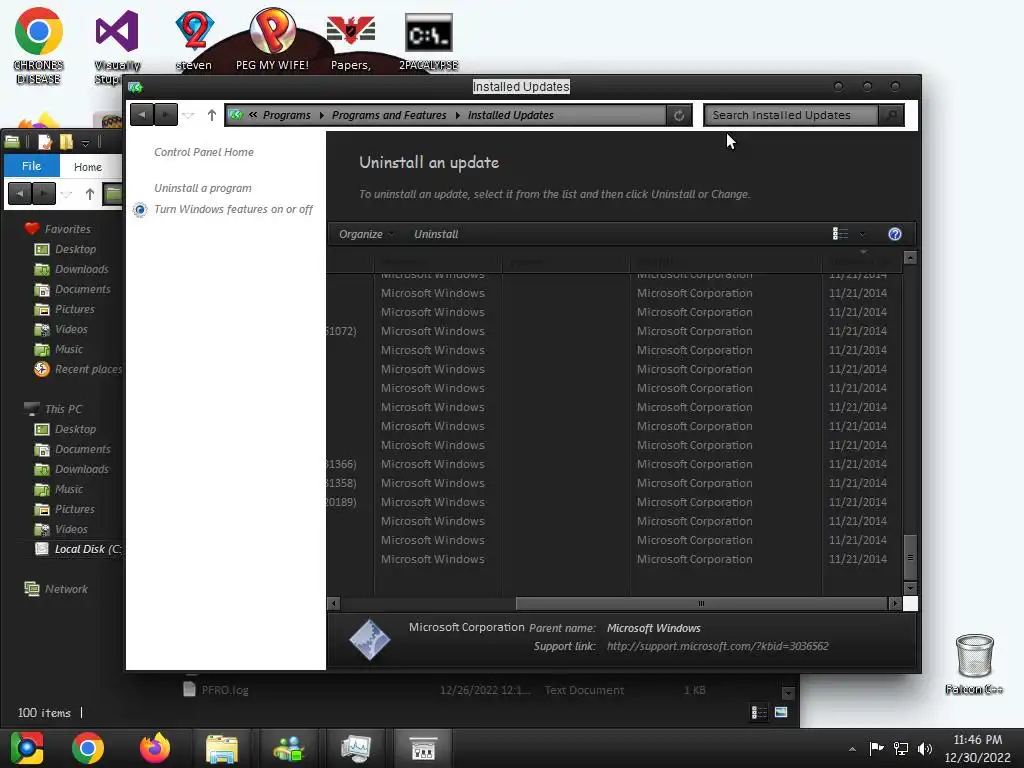Select Downloads under Favorites

click(82, 269)
